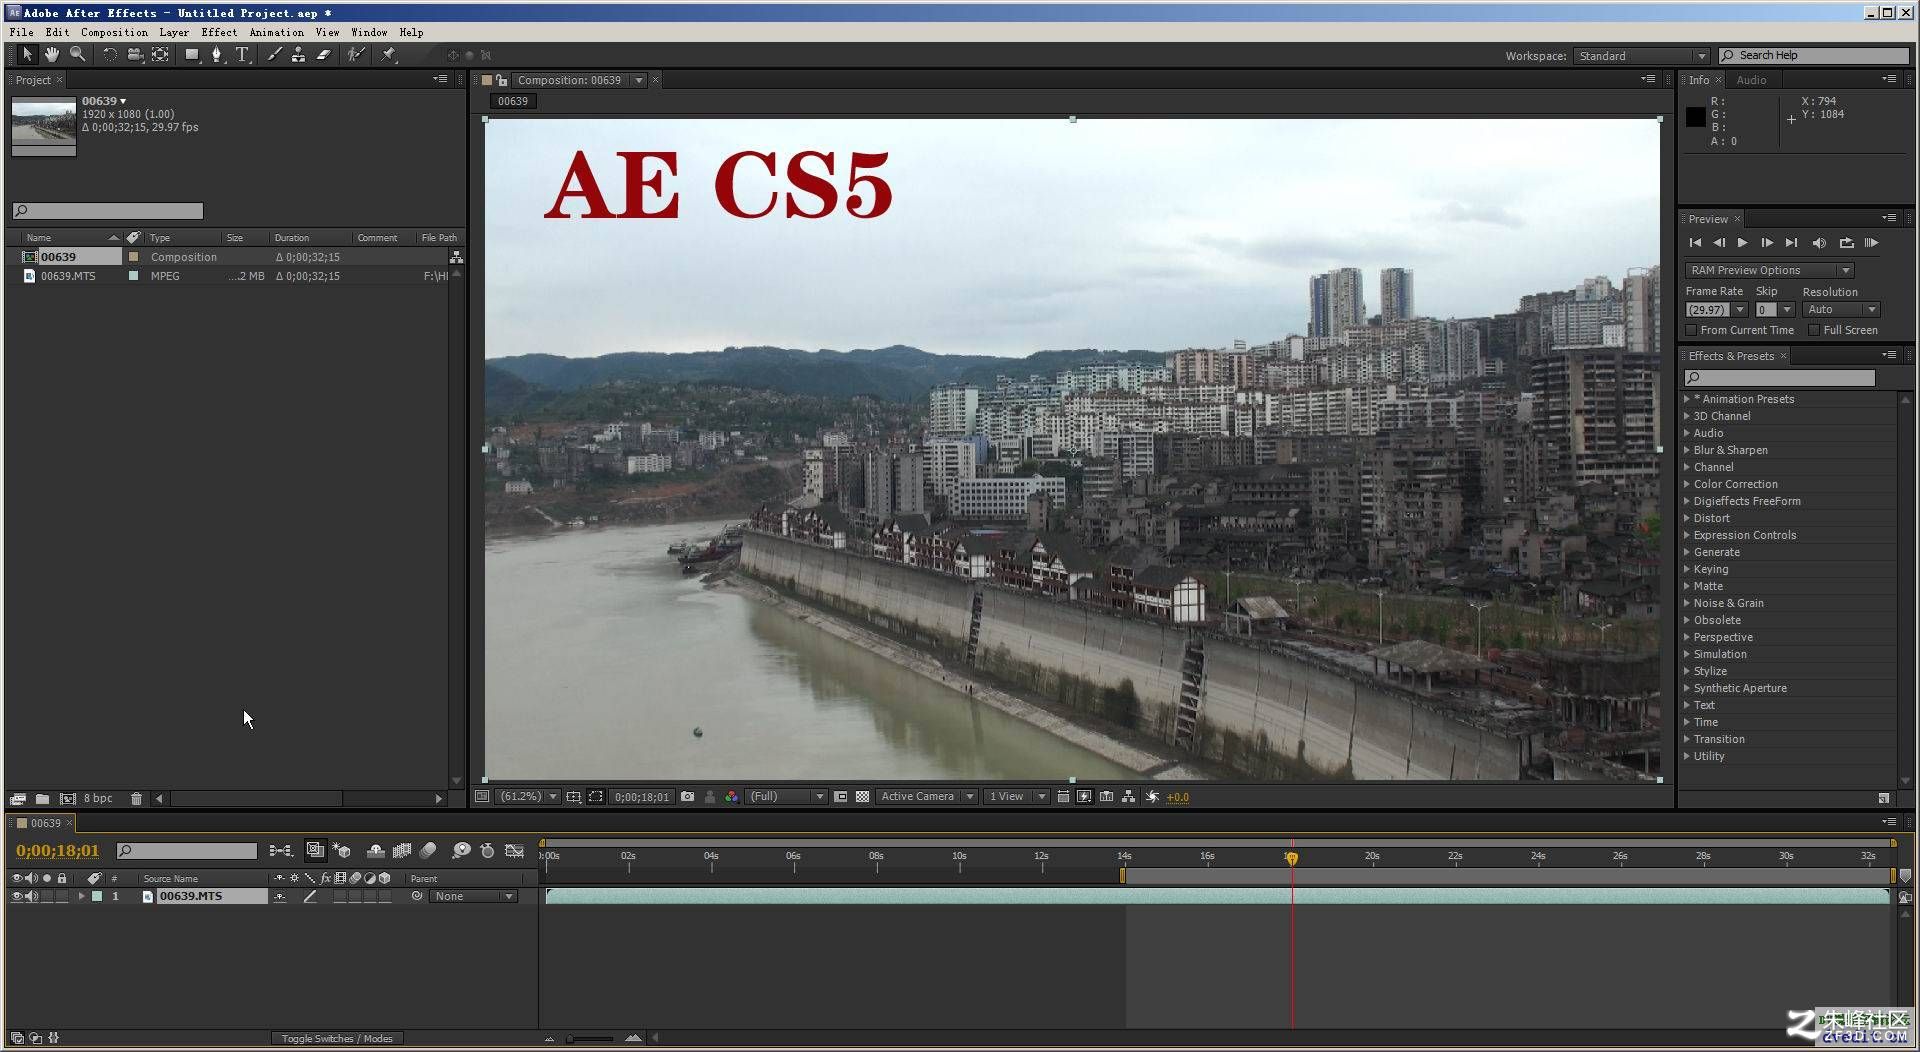
Task: Select the Selection arrow tool
Action: pos(27,55)
